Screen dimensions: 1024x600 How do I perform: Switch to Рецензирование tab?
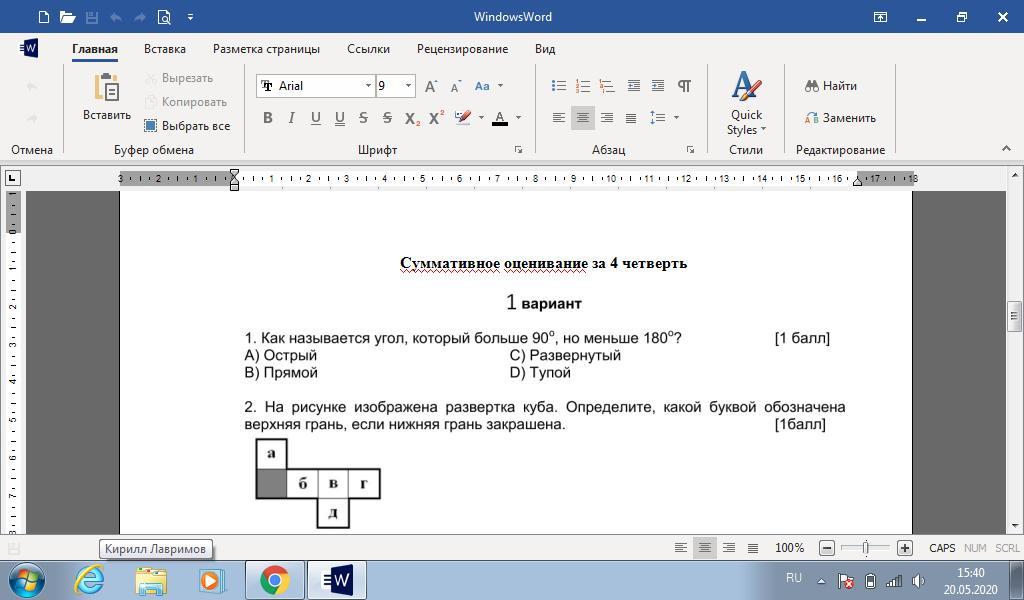[462, 49]
